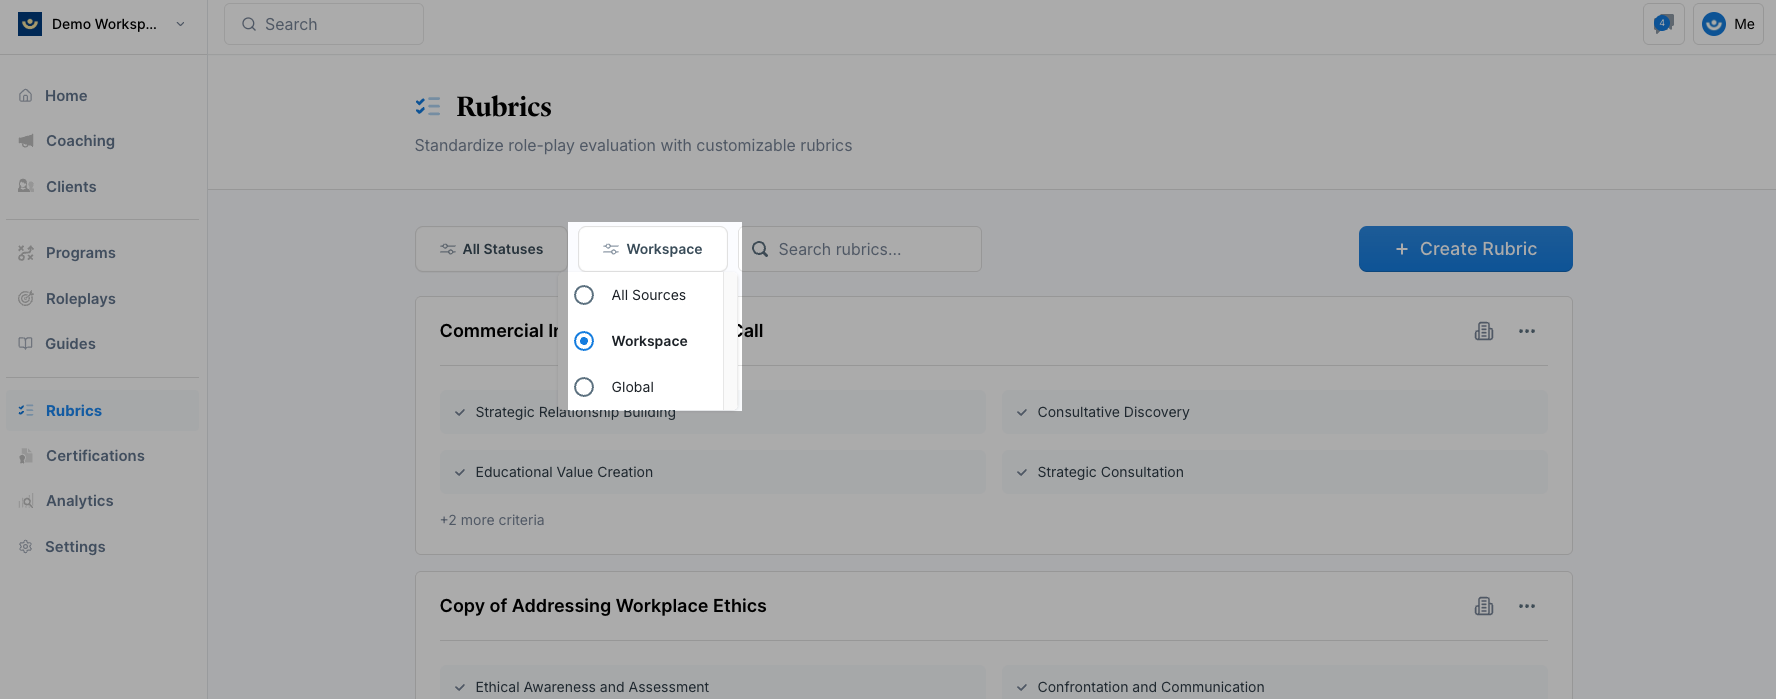Click the Rubrics page title
The image size is (1776, 699).
[x=504, y=106]
